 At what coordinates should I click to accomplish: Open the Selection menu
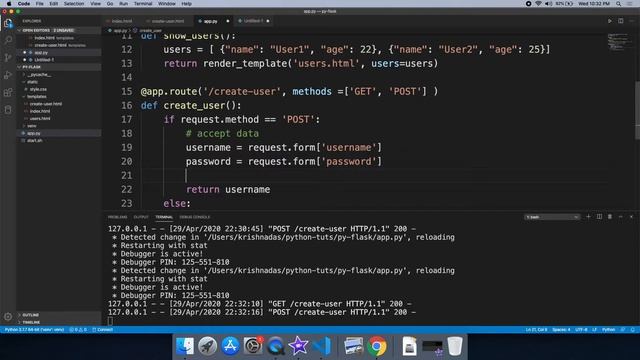pos(74,4)
